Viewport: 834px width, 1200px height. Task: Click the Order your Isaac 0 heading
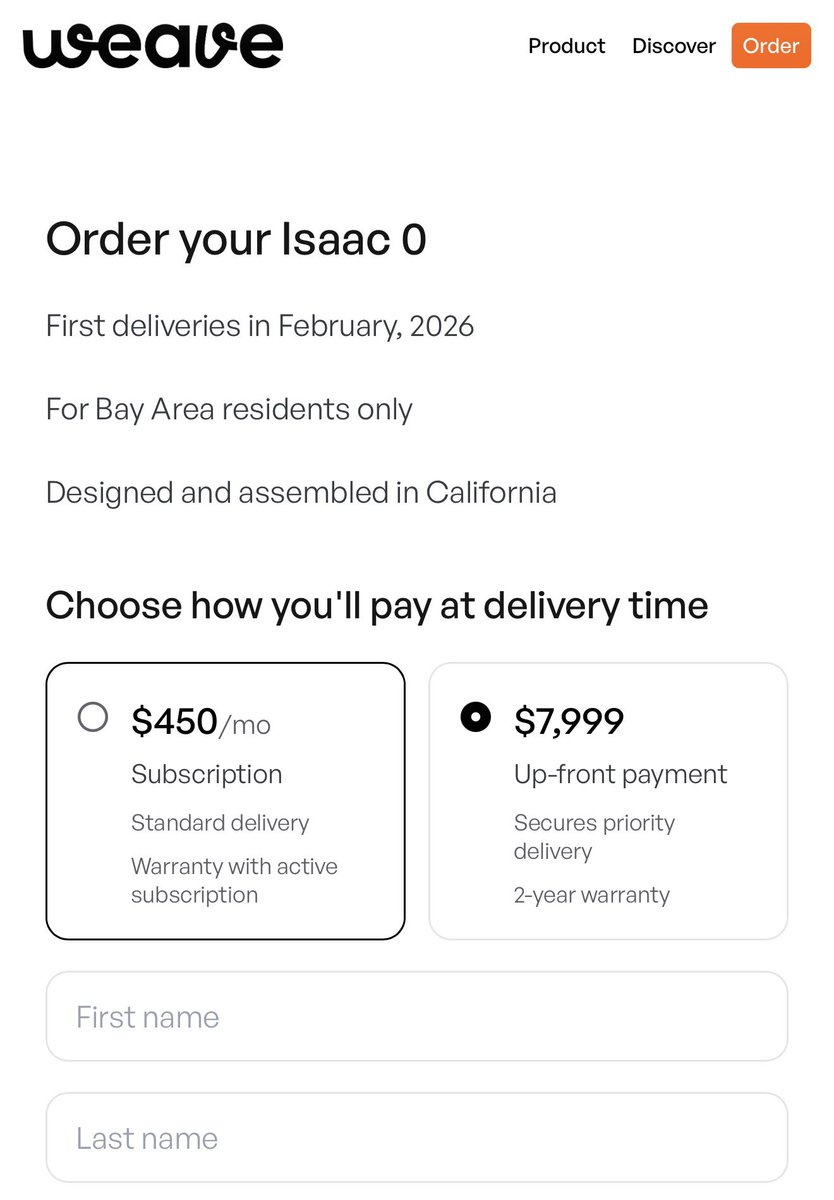point(236,241)
